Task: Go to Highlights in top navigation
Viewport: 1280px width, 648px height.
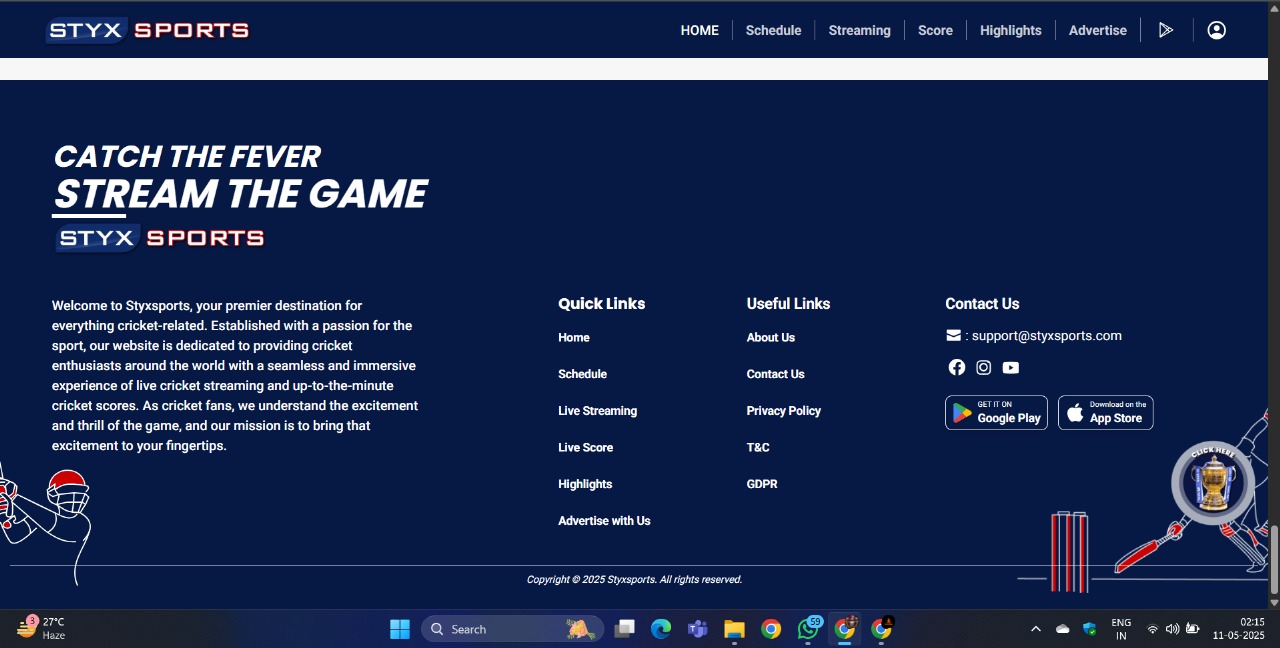Action: click(1010, 30)
